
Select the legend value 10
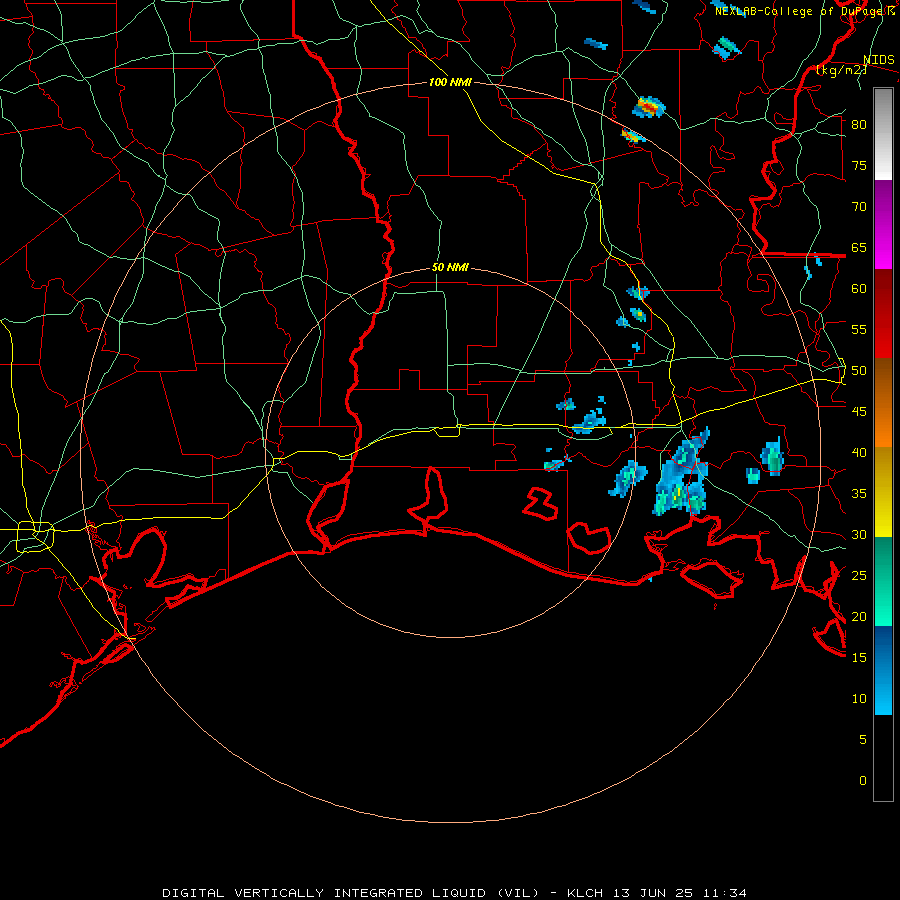tap(859, 699)
